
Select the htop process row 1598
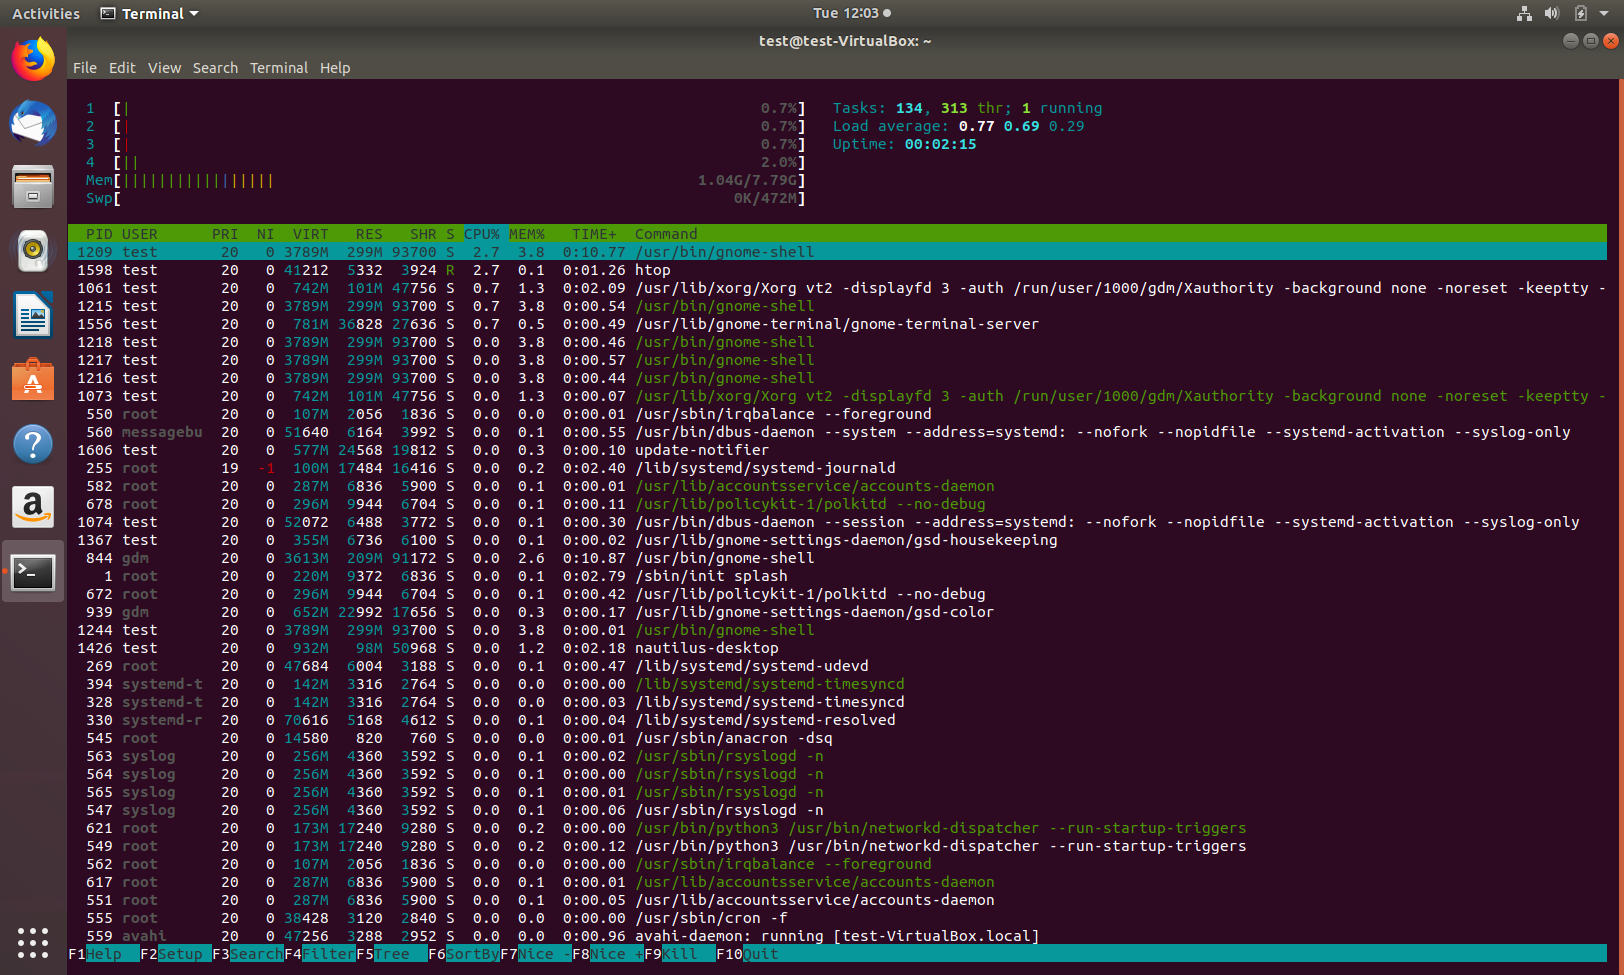(x=837, y=270)
